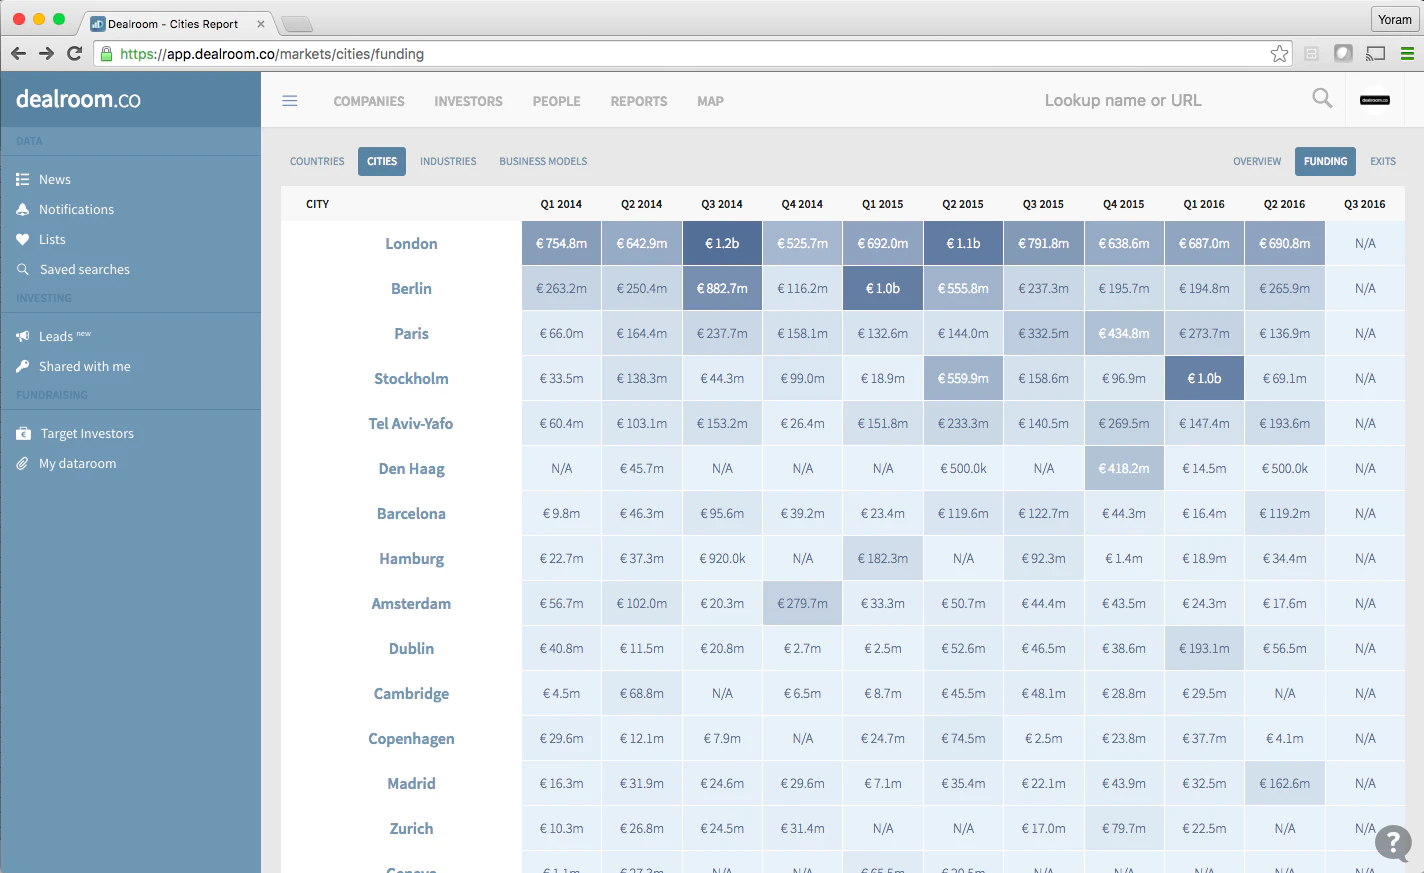This screenshot has width=1424, height=873.
Task: Open the Stockholm city link
Action: pyautogui.click(x=411, y=379)
